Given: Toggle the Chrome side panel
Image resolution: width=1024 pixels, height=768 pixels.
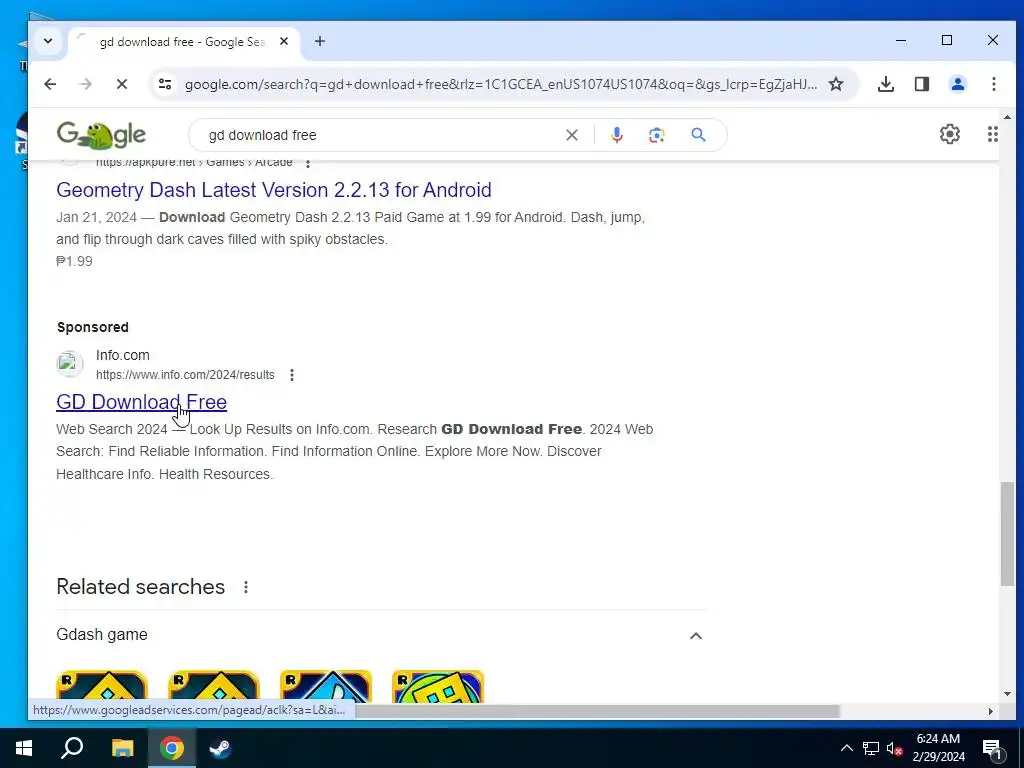Looking at the screenshot, I should click(921, 84).
